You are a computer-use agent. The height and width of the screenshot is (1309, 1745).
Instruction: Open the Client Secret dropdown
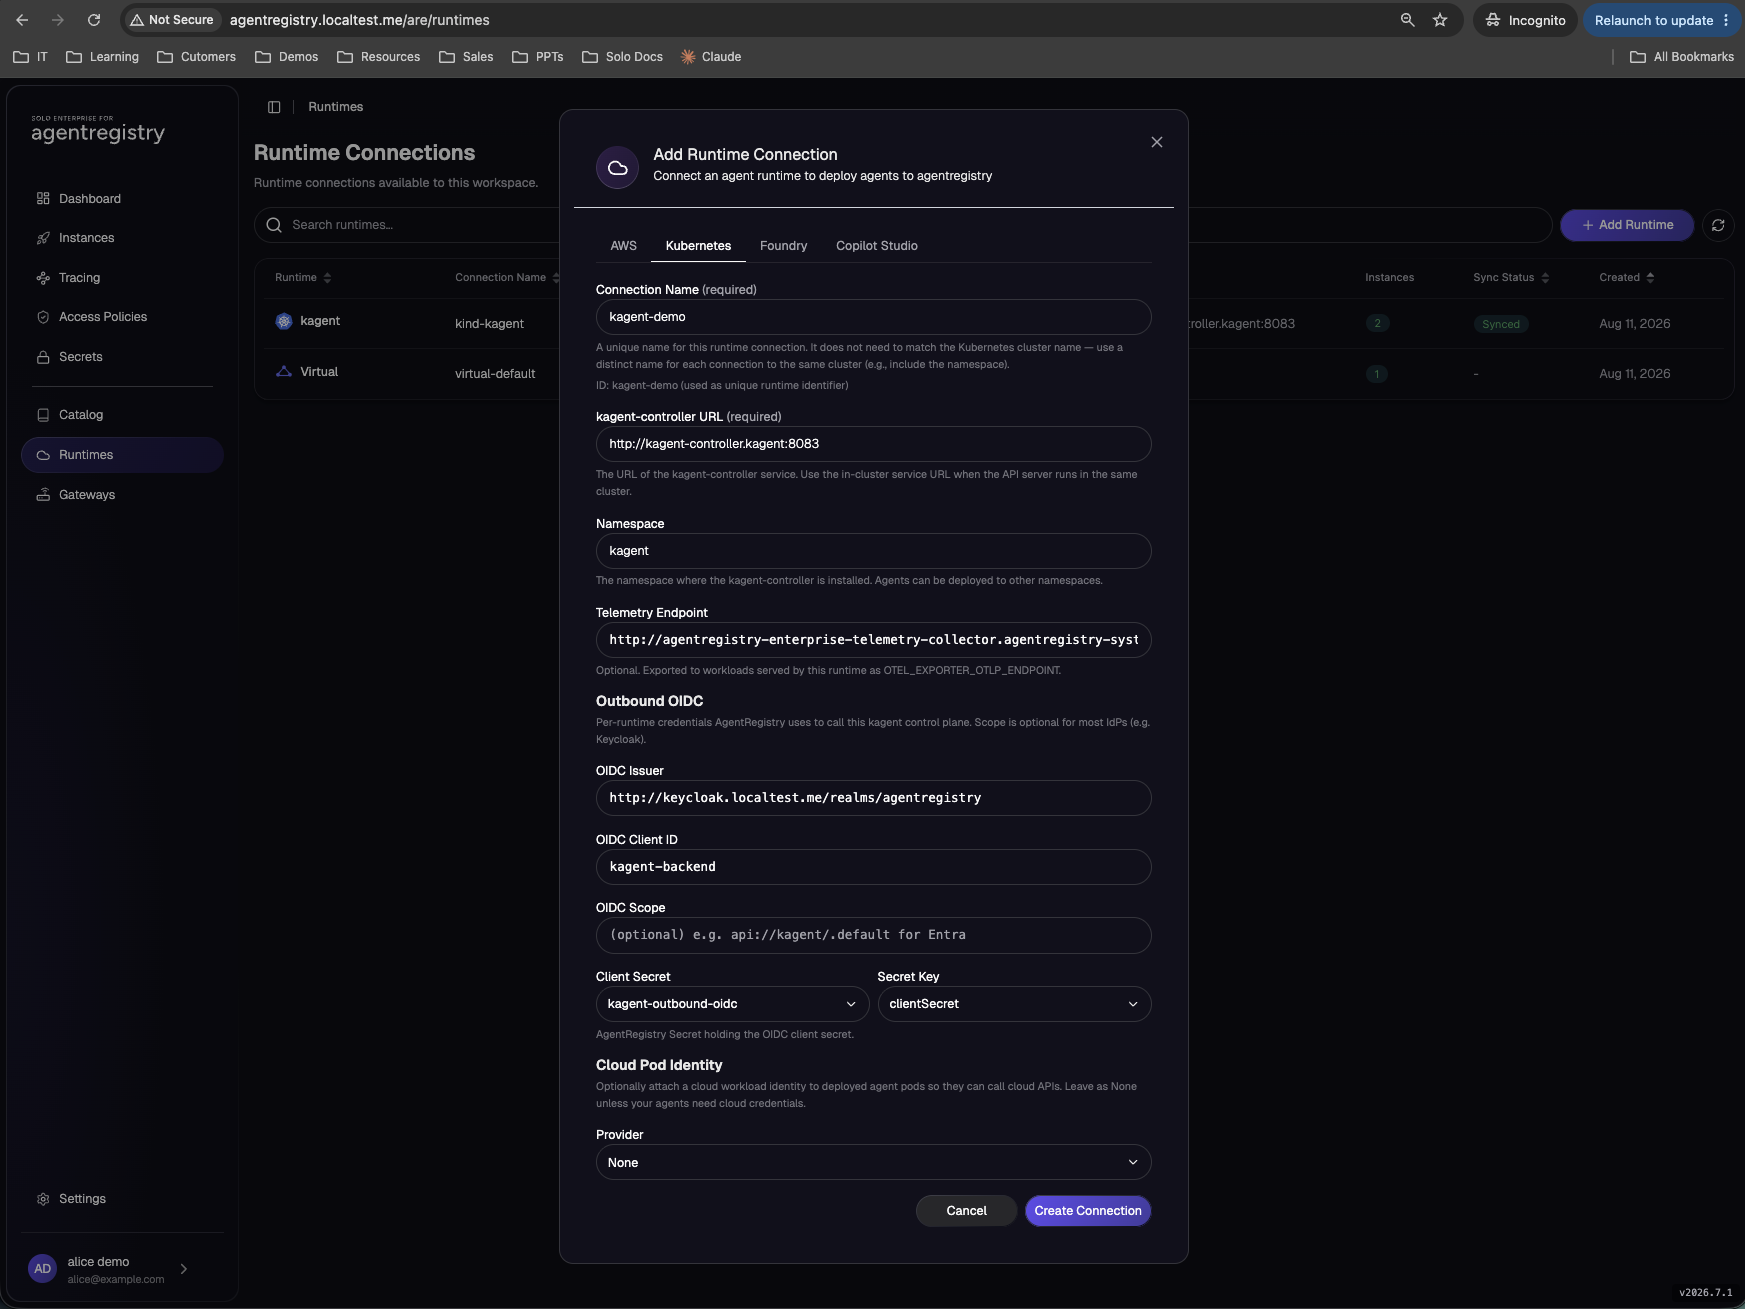(x=732, y=1004)
